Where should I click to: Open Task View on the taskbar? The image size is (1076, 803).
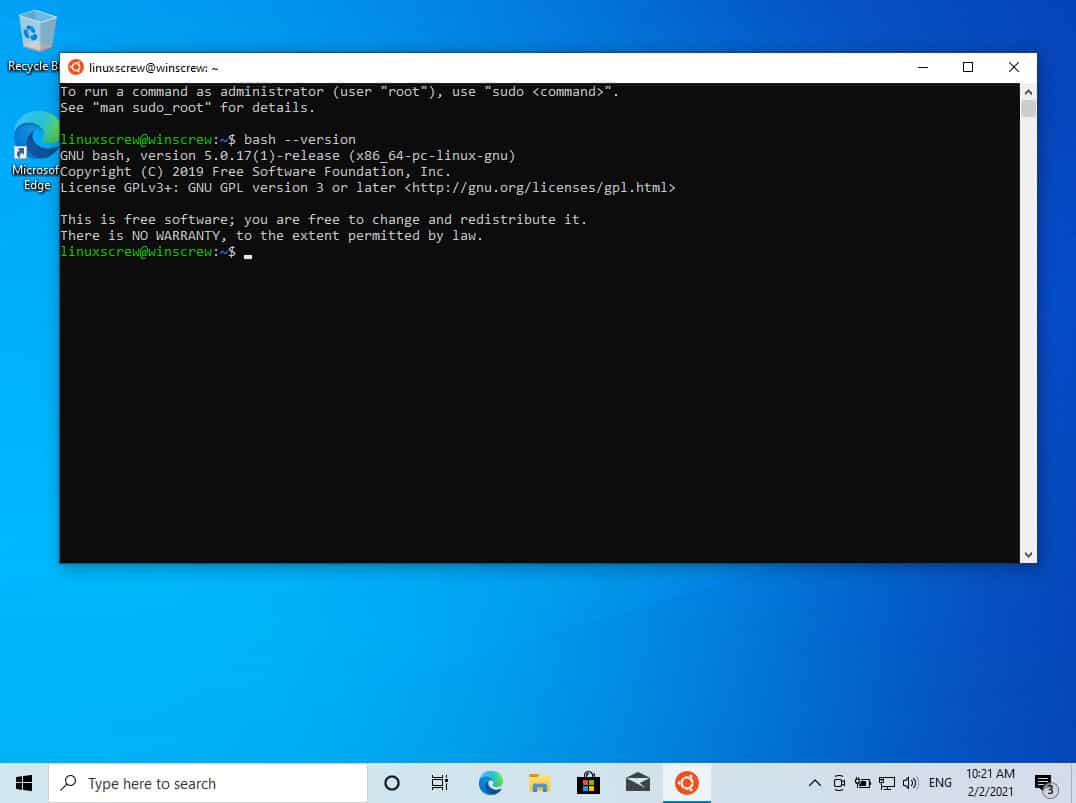(x=439, y=783)
